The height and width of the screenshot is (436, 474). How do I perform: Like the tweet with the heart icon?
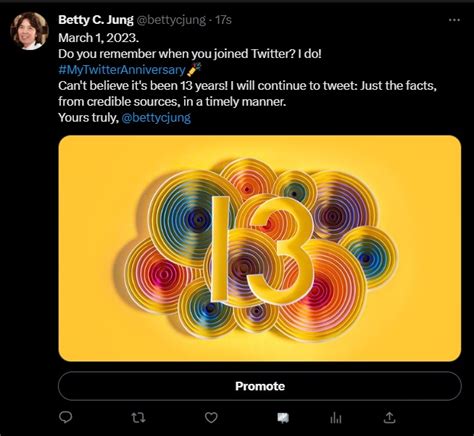pyautogui.click(x=211, y=417)
